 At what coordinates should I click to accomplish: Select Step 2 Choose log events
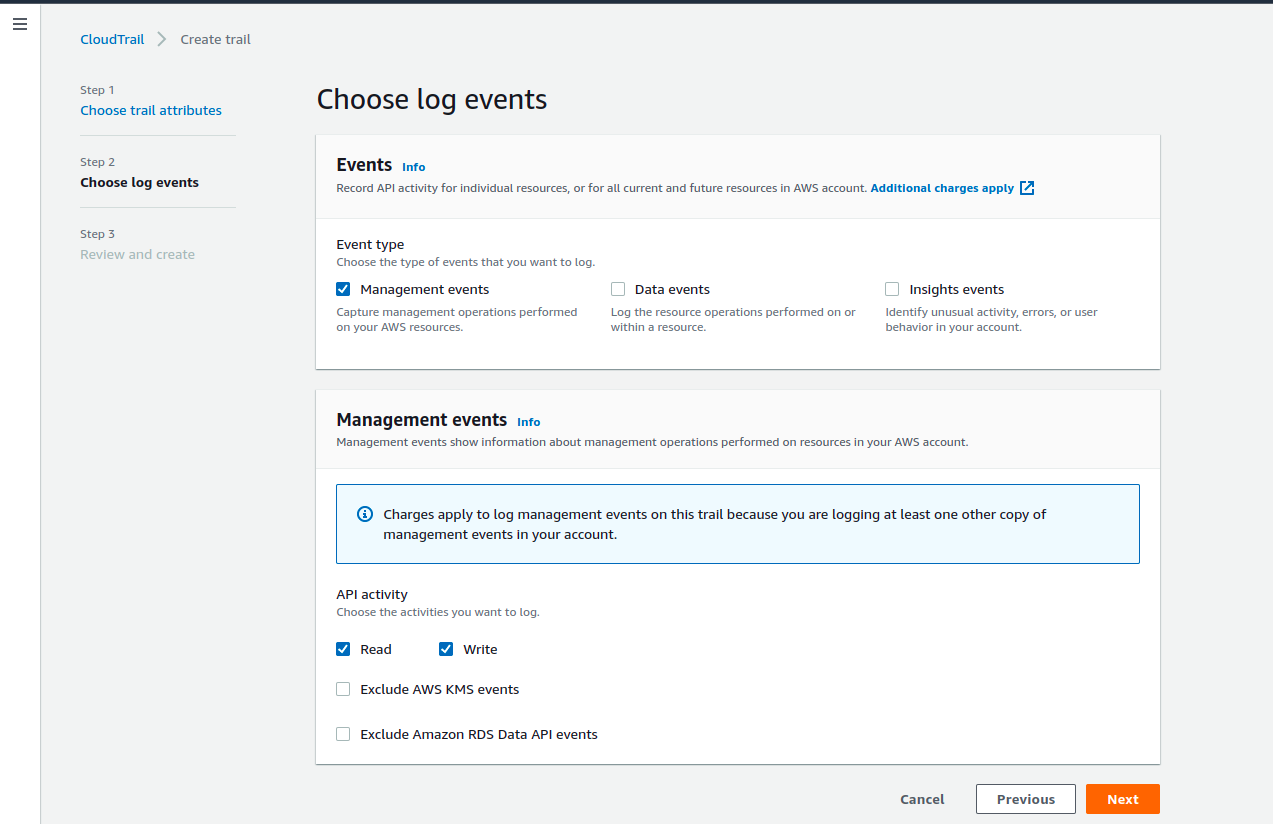tap(139, 181)
